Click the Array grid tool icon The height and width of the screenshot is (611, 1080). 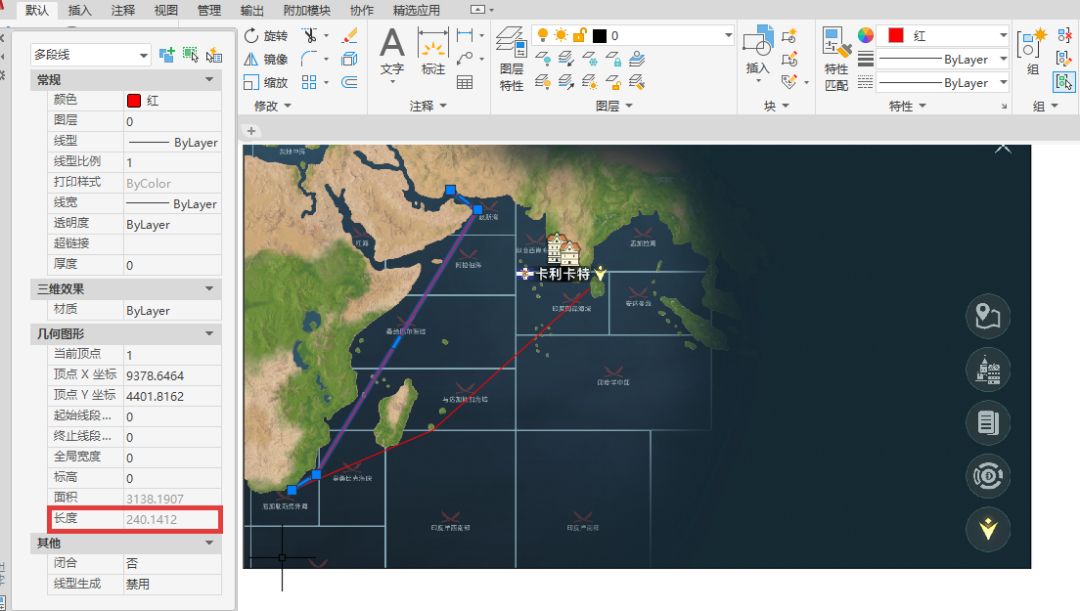pyautogui.click(x=309, y=83)
